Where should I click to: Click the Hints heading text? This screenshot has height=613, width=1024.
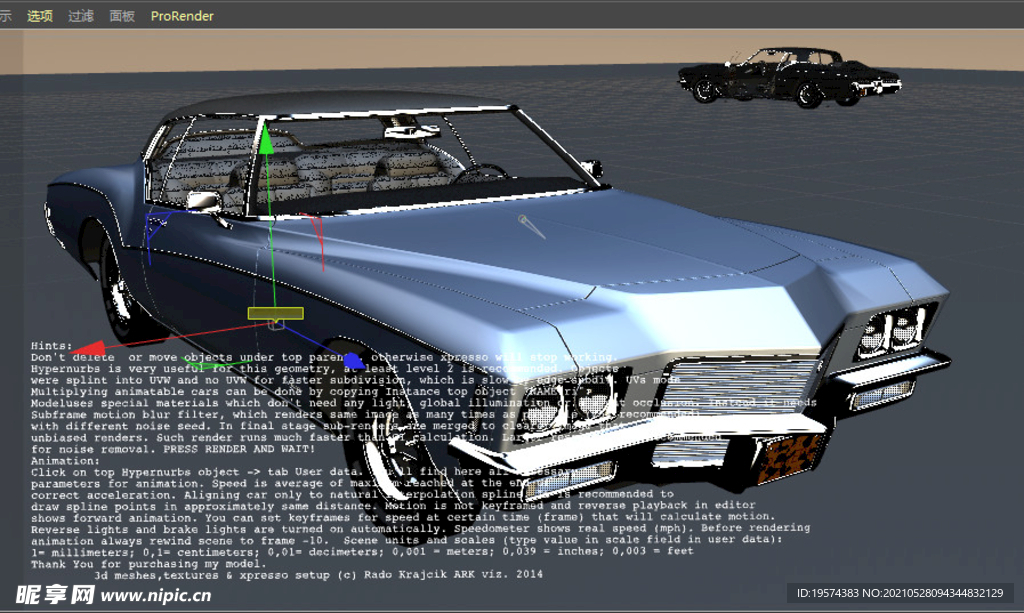point(51,345)
